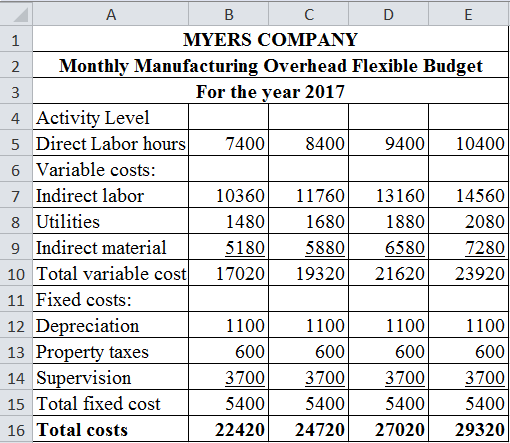Select column B header
The image size is (510, 443).
pos(229,14)
